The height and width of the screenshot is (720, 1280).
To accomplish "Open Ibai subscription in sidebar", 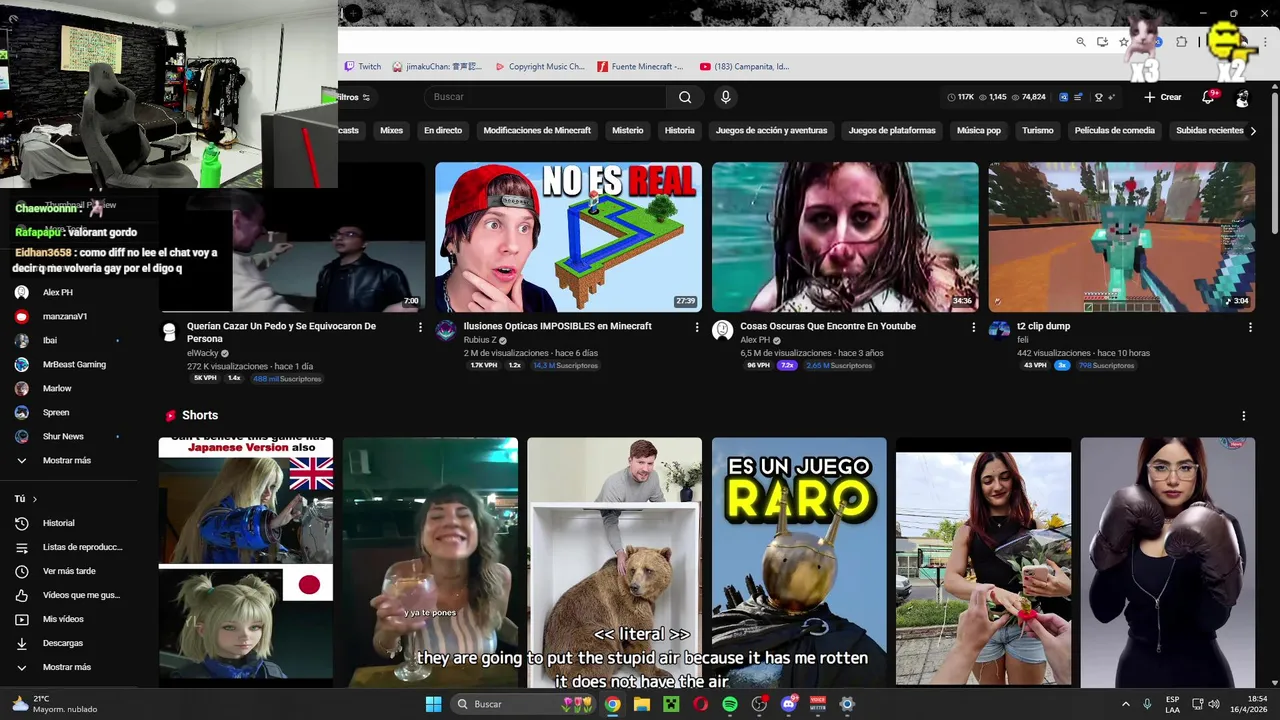I will (66, 340).
